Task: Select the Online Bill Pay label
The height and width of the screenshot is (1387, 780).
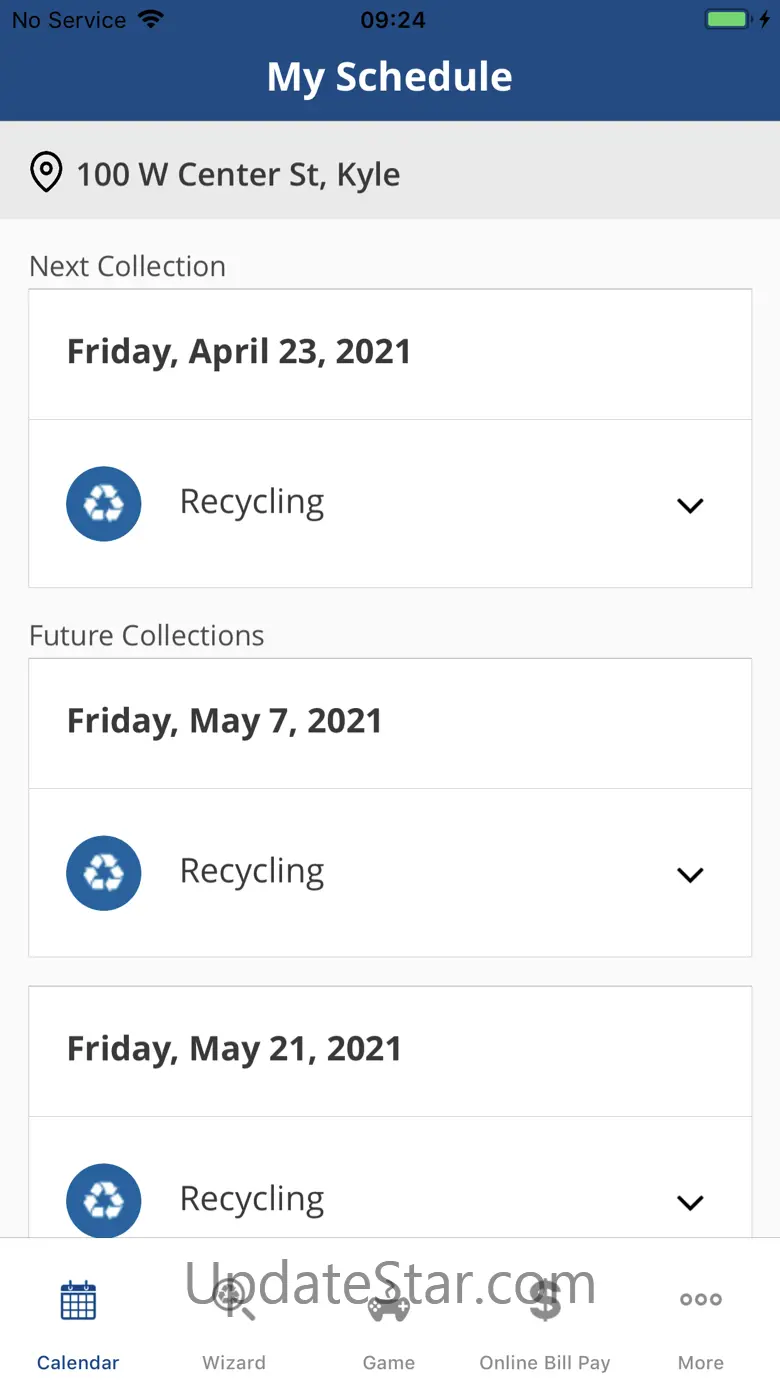Action: (545, 1363)
